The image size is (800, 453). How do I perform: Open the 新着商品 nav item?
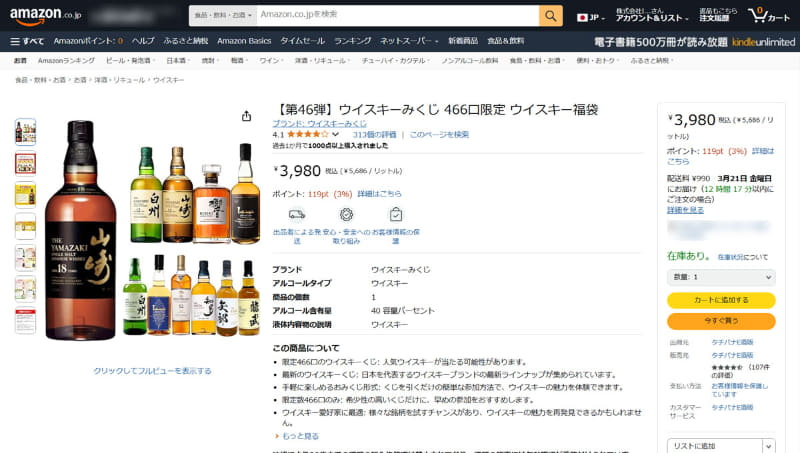pos(463,41)
